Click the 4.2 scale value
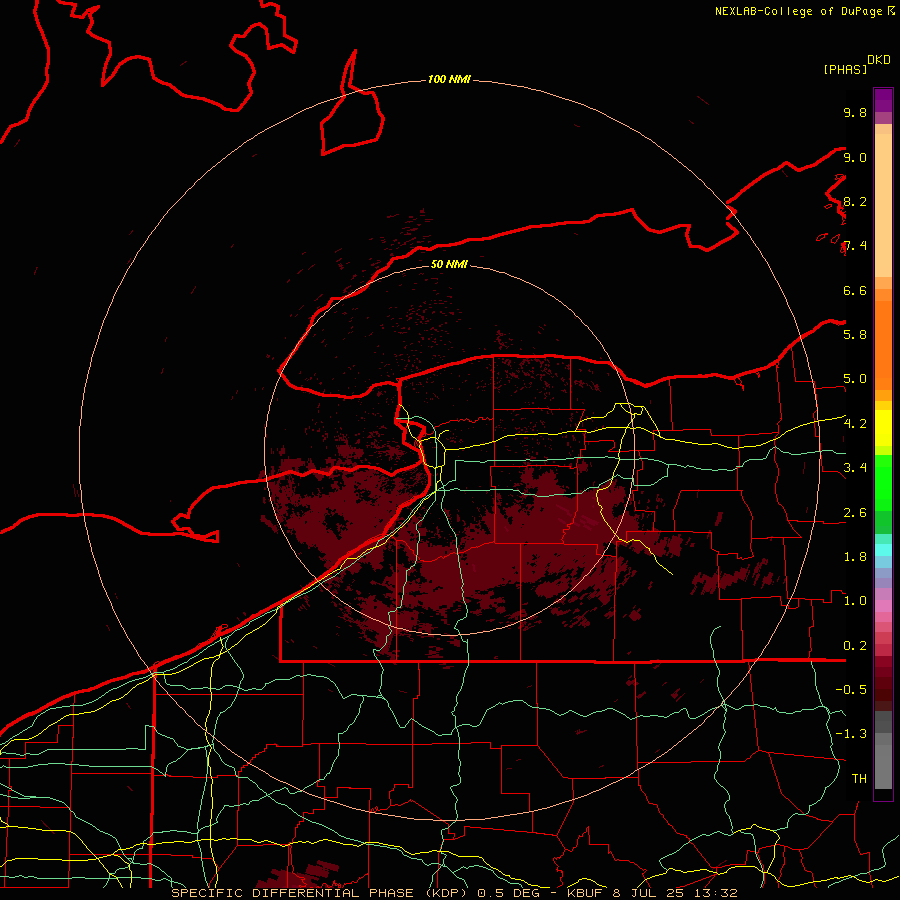 click(x=855, y=424)
